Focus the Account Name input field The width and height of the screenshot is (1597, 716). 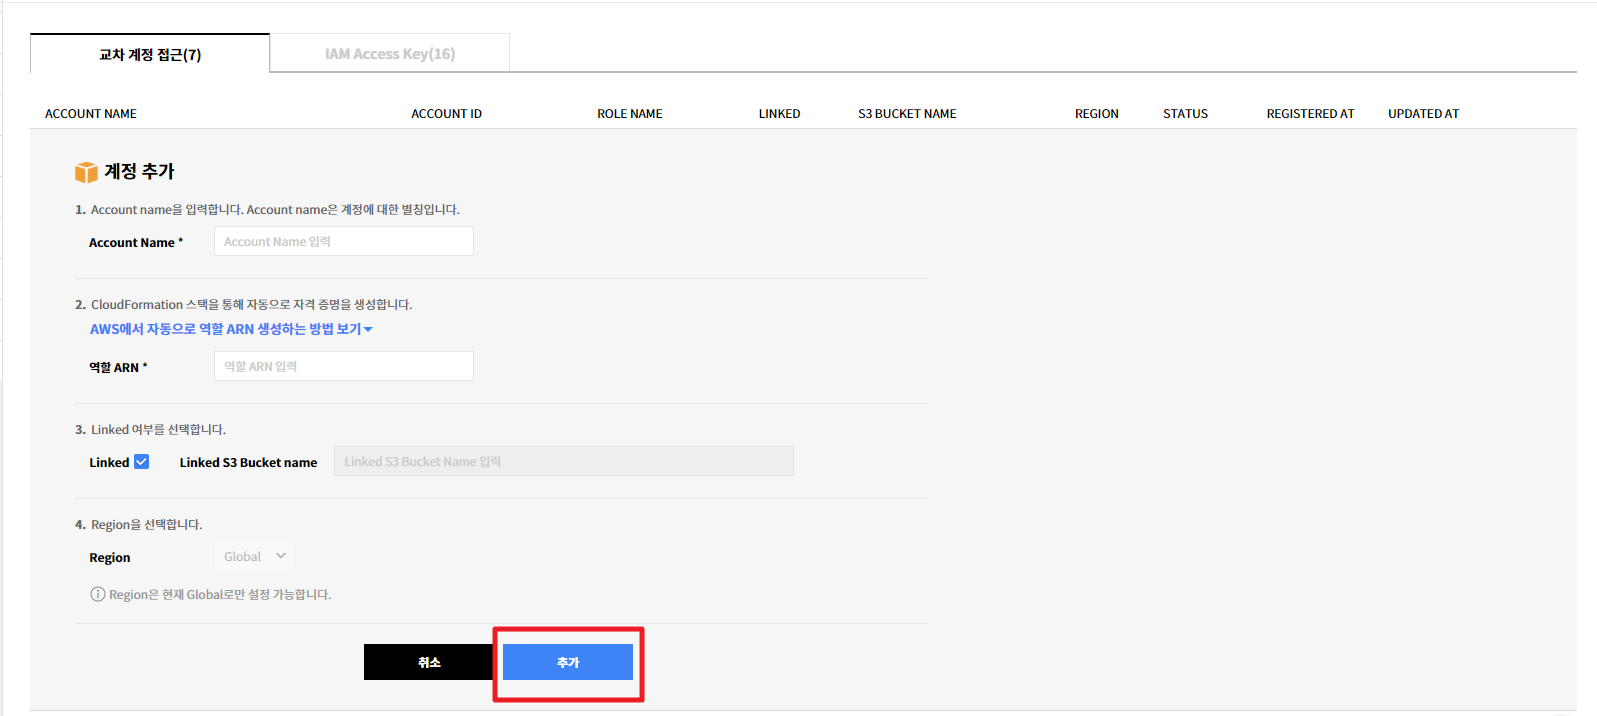click(x=343, y=241)
